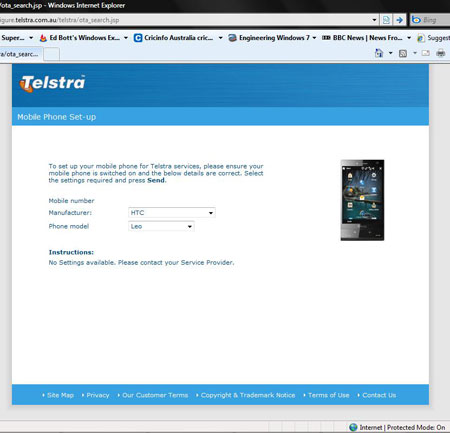Open BBC News favorites bar item
This screenshot has height=433, width=450.
(362, 38)
